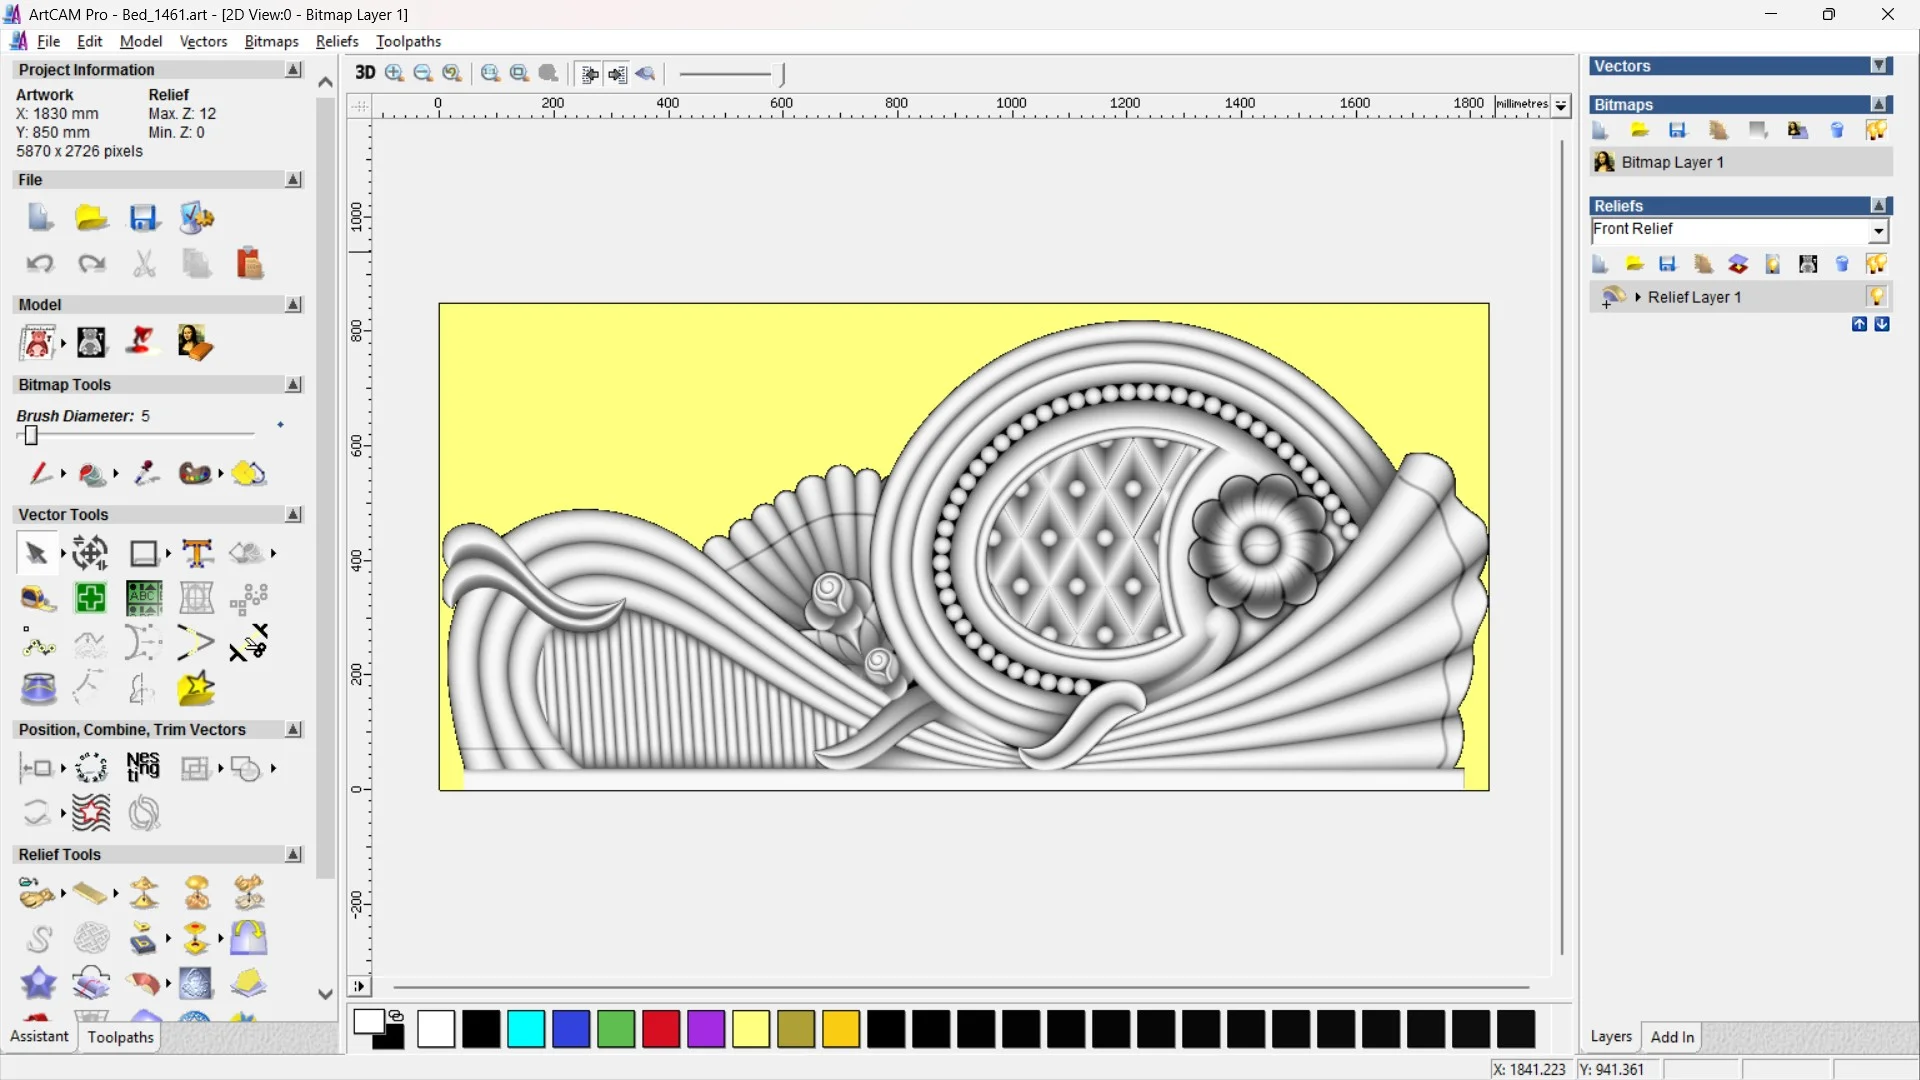This screenshot has height=1080, width=1920.
Task: Select Bitmap Layer 1 in list
Action: [x=1672, y=162]
